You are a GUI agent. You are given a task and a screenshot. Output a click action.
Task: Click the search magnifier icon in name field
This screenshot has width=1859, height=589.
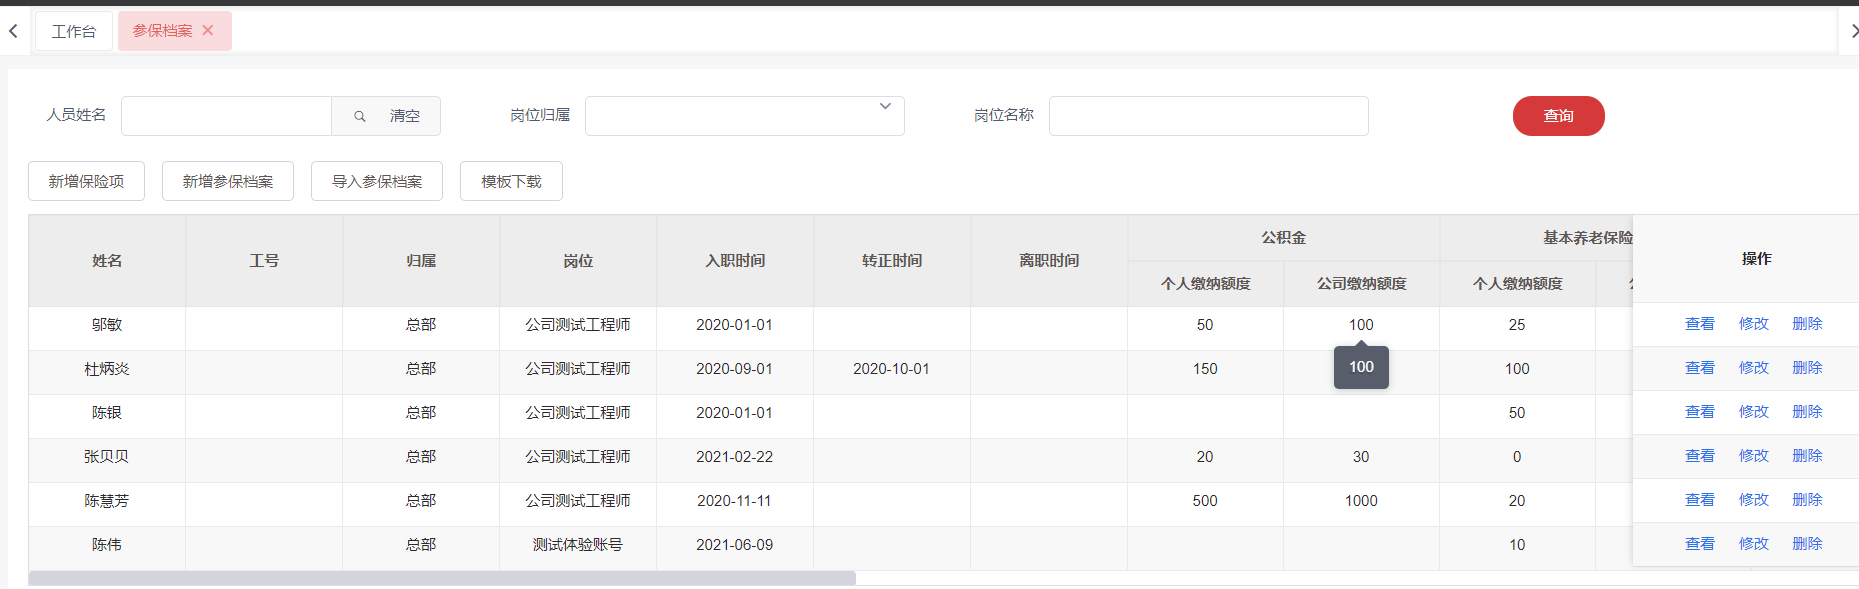point(360,116)
